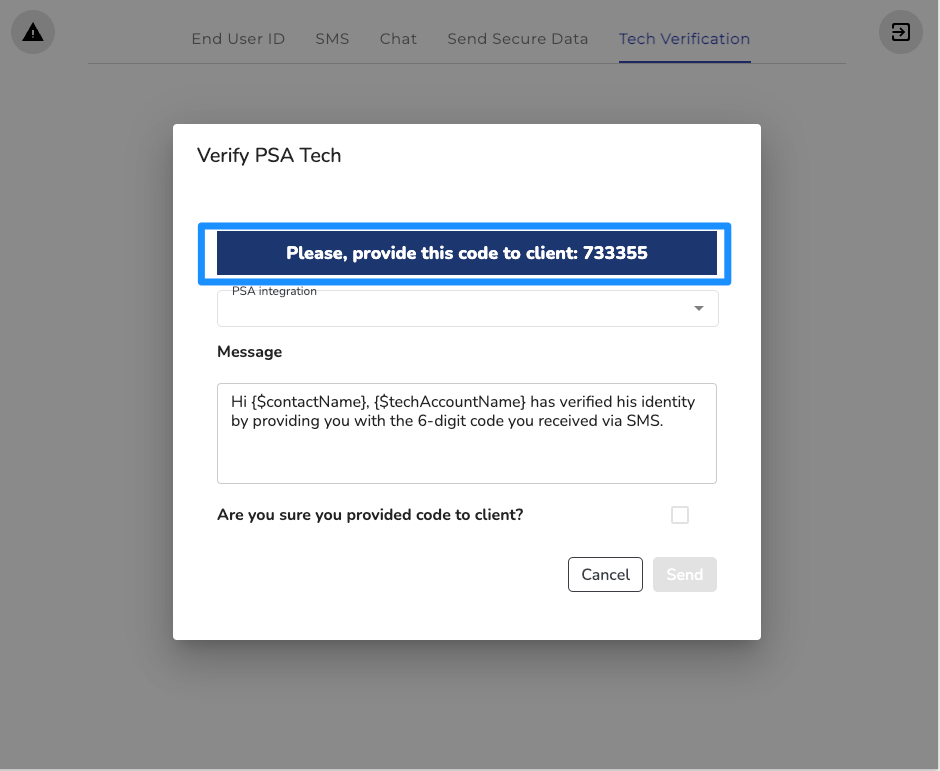This screenshot has height=771, width=940.
Task: Expand the PSA integration dropdown arrow
Action: (699, 308)
